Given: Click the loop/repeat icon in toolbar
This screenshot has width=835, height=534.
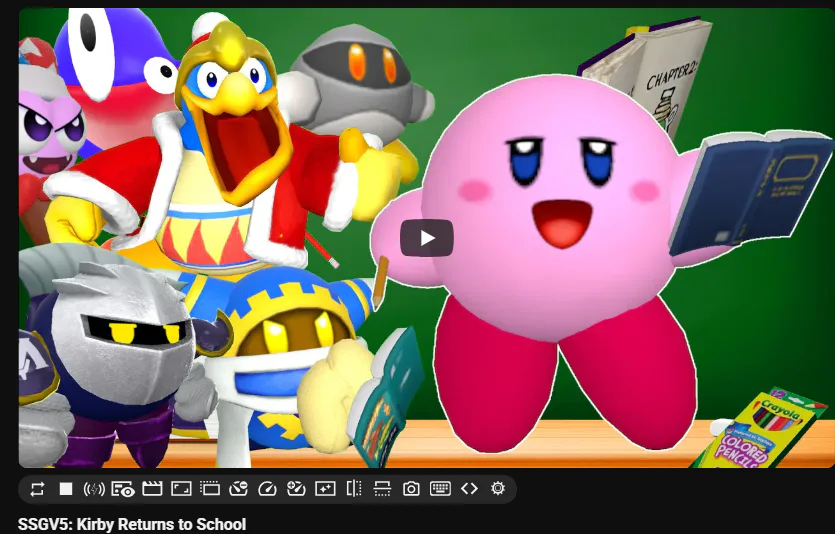Looking at the screenshot, I should coord(37,489).
